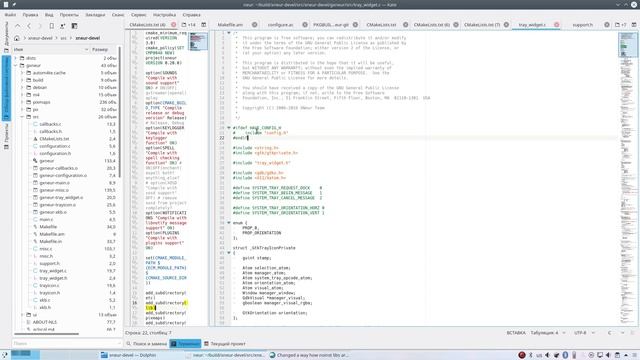Toggle the Терминал bottom panel
Image resolution: width=640 pixels, height=360 pixels.
tap(185, 344)
